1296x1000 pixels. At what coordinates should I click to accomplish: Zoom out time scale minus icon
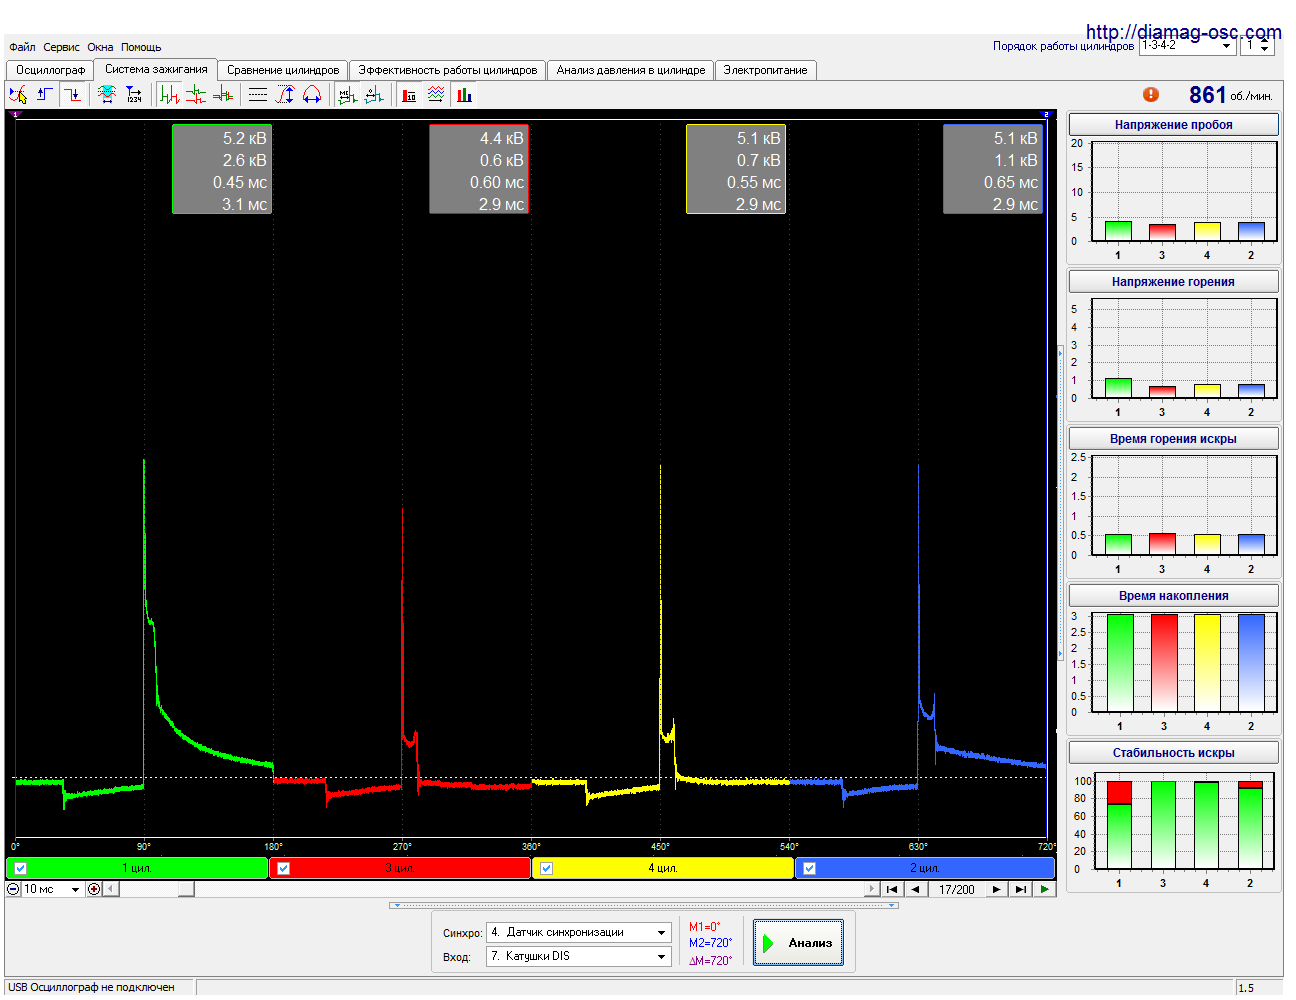click(x=13, y=889)
